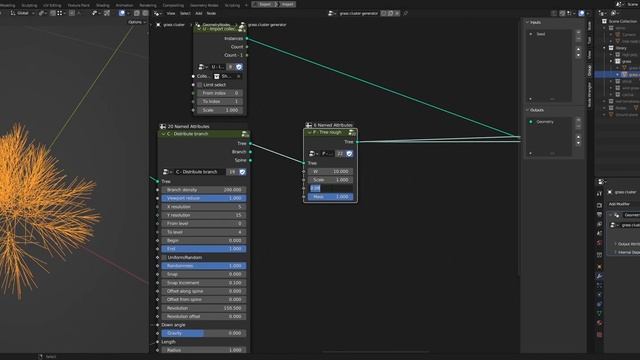Move the Seed input up in the list
Screen dimensions: 640x360
pyautogui.click(x=578, y=50)
